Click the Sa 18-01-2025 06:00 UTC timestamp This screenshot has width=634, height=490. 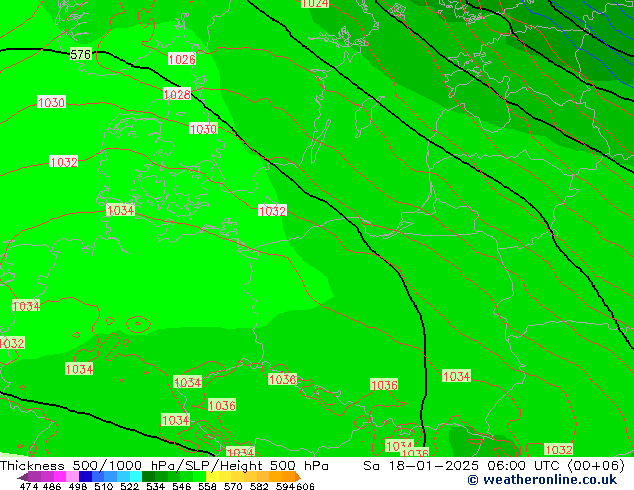tap(493, 466)
